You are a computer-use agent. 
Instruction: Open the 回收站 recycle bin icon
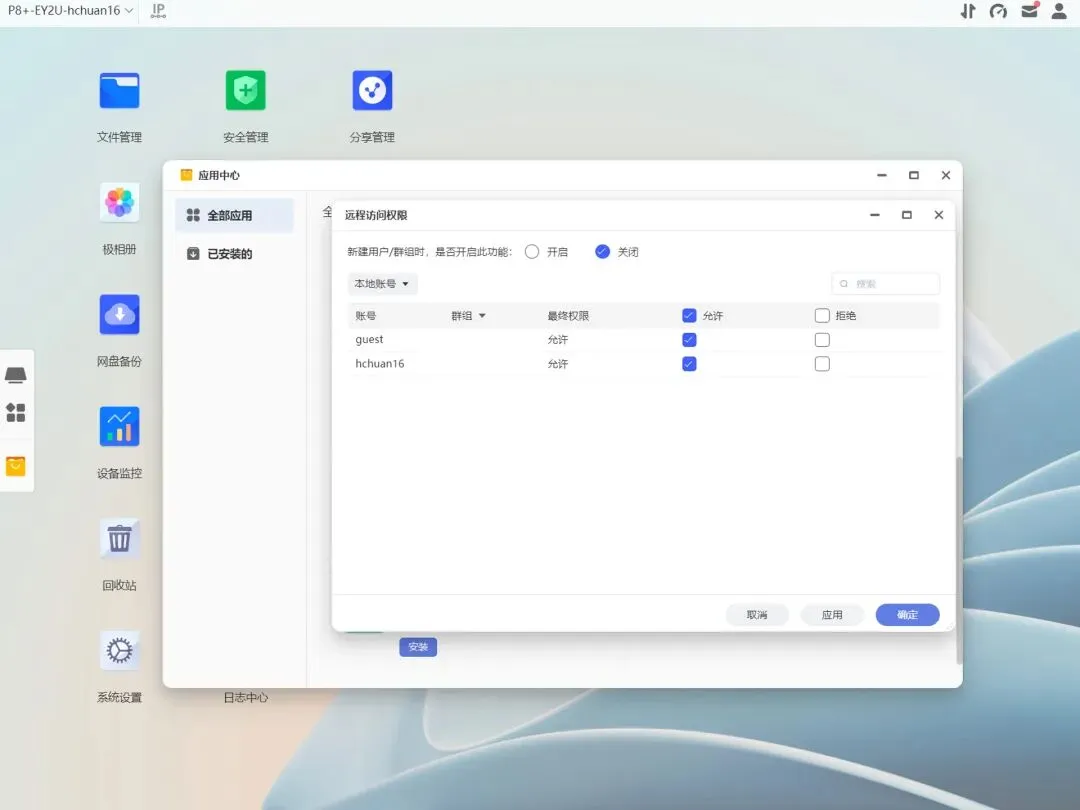pyautogui.click(x=119, y=539)
